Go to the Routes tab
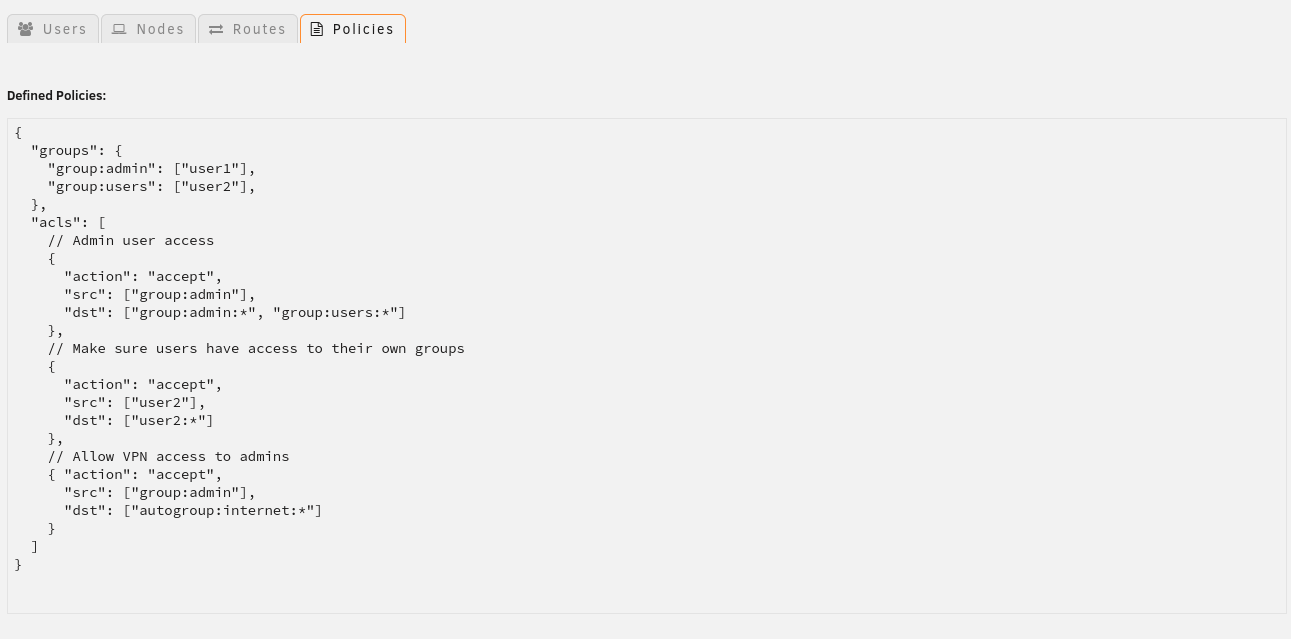Viewport: 1291px width, 639px height. point(248,29)
